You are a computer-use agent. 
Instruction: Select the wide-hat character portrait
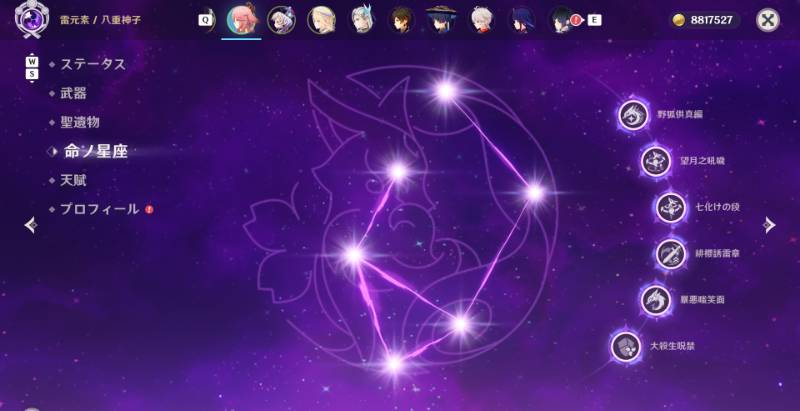[441, 20]
